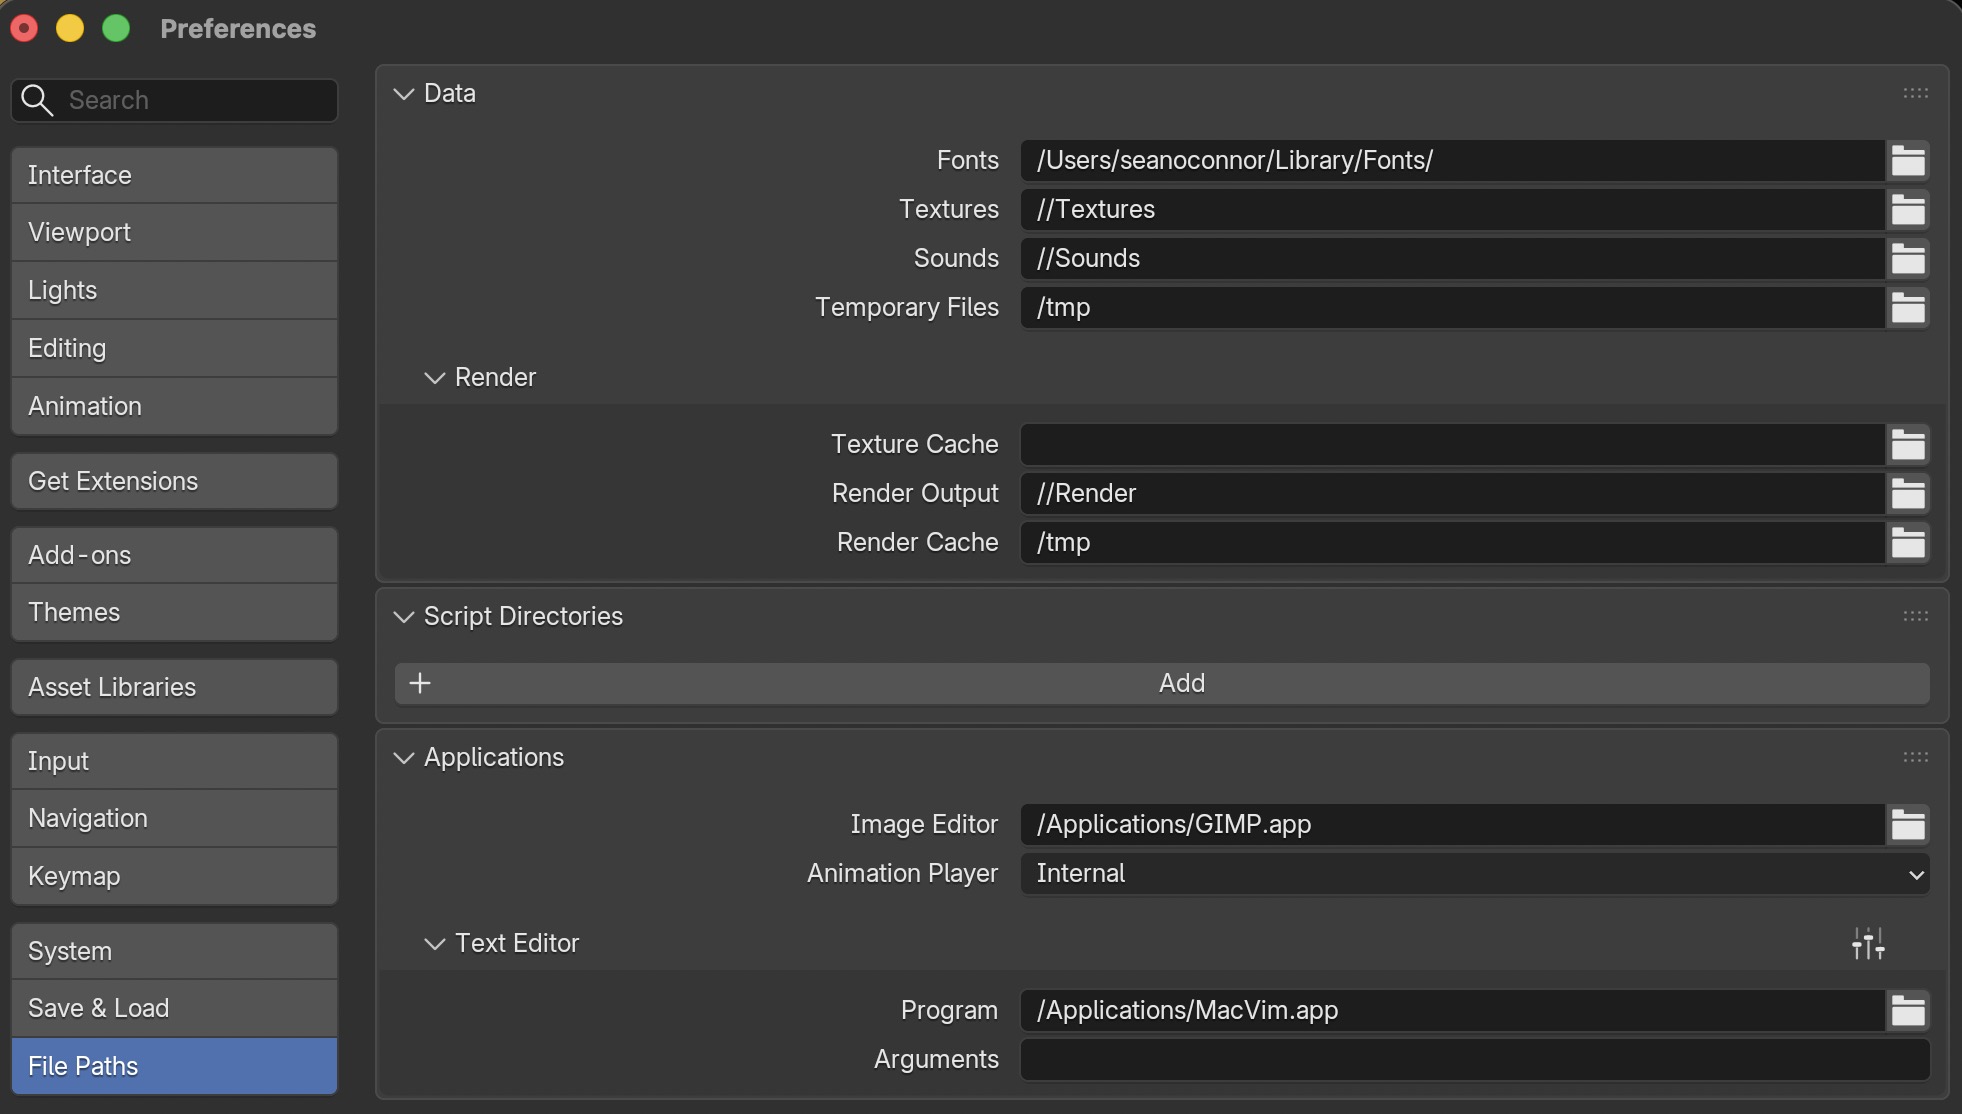
Task: Collapse the Script Directories panel
Action: click(x=404, y=617)
